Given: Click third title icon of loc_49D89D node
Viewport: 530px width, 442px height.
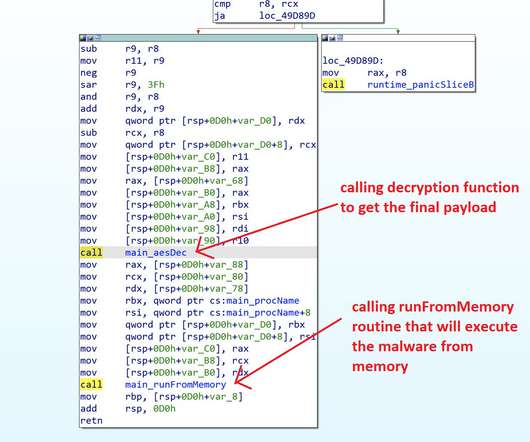Looking at the screenshot, I should coord(340,38).
